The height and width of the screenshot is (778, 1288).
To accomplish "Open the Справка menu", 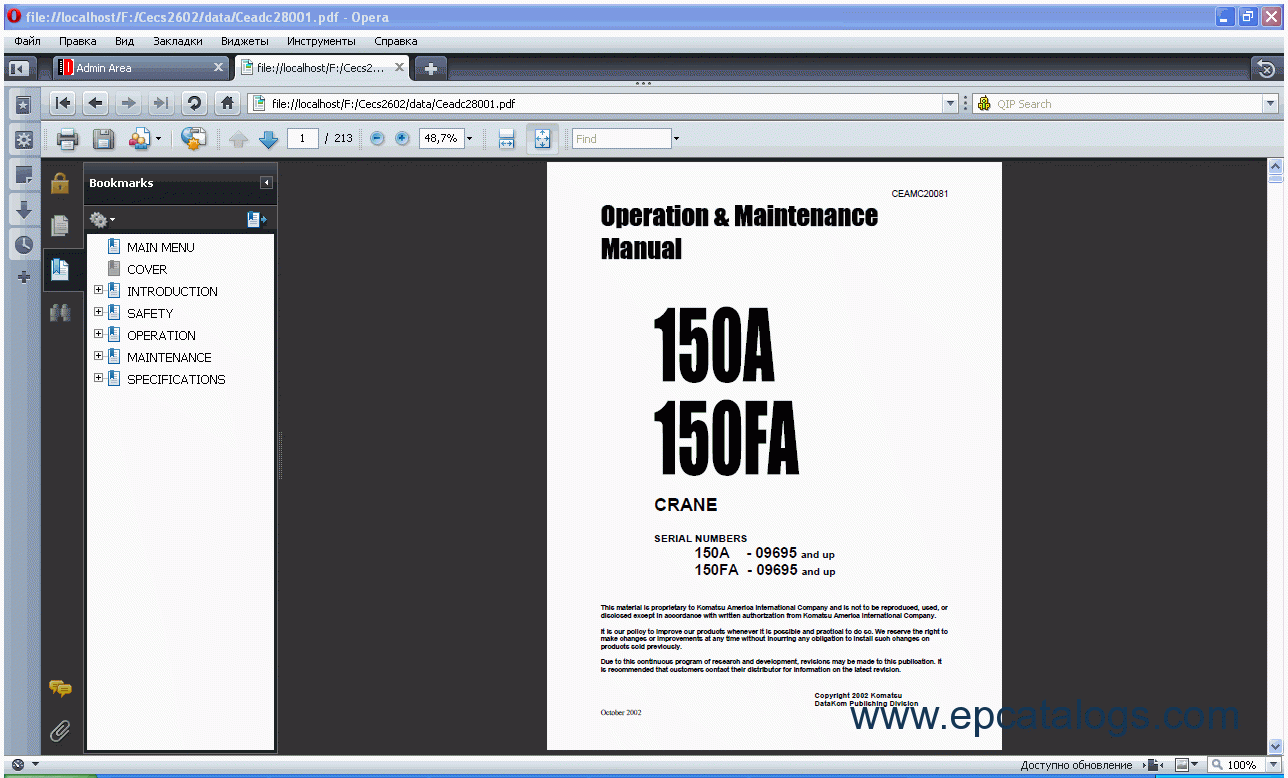I will [396, 41].
